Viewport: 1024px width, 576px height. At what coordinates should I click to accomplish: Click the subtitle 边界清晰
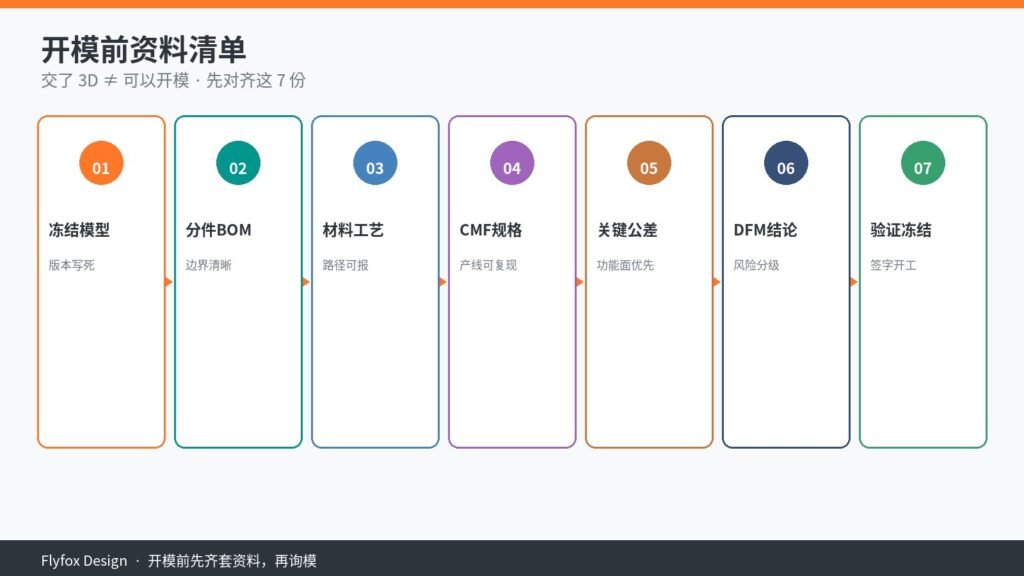pos(208,265)
